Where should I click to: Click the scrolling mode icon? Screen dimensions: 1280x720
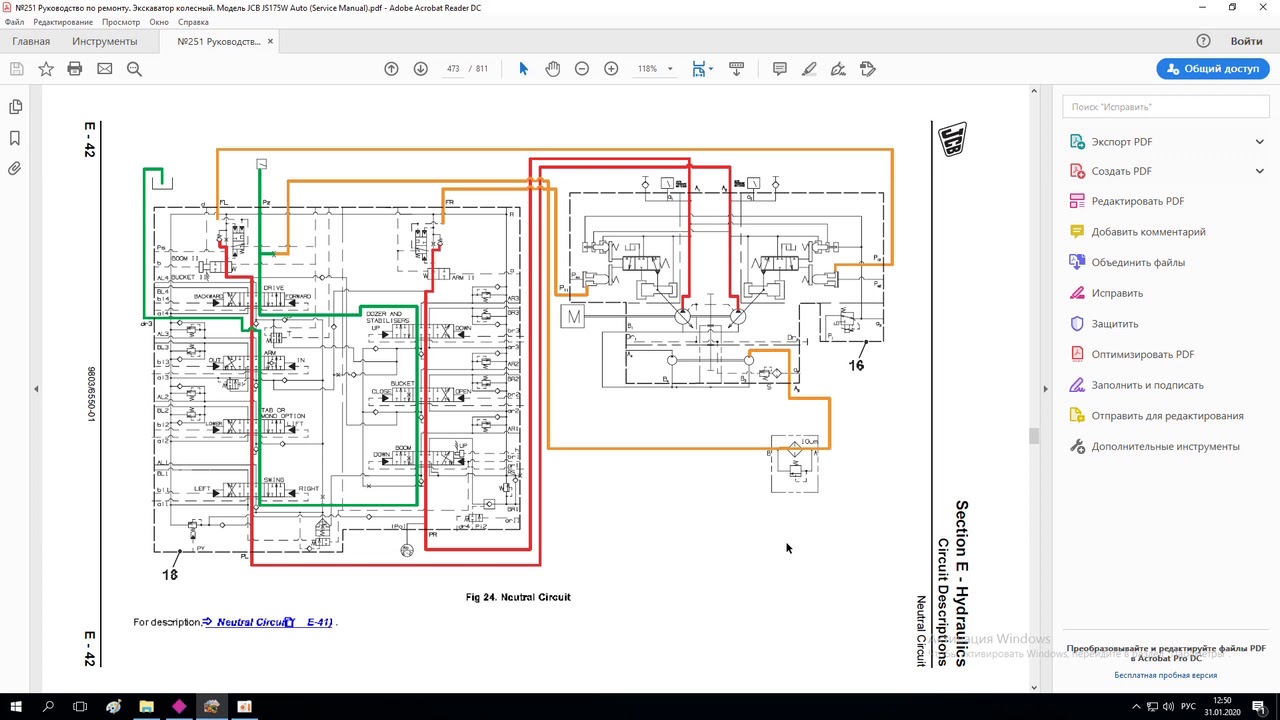pos(737,69)
